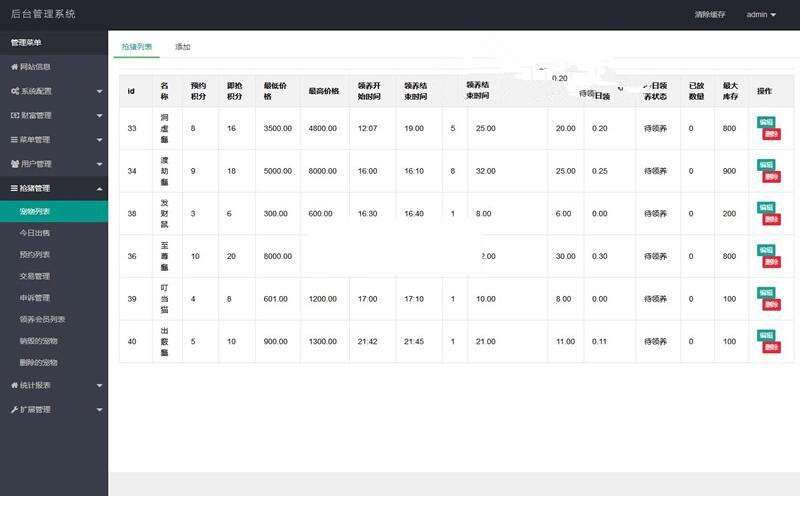Viewport: 801px width, 513px height.
Task: Click the home icon beside 网站信息
Action: point(14,67)
